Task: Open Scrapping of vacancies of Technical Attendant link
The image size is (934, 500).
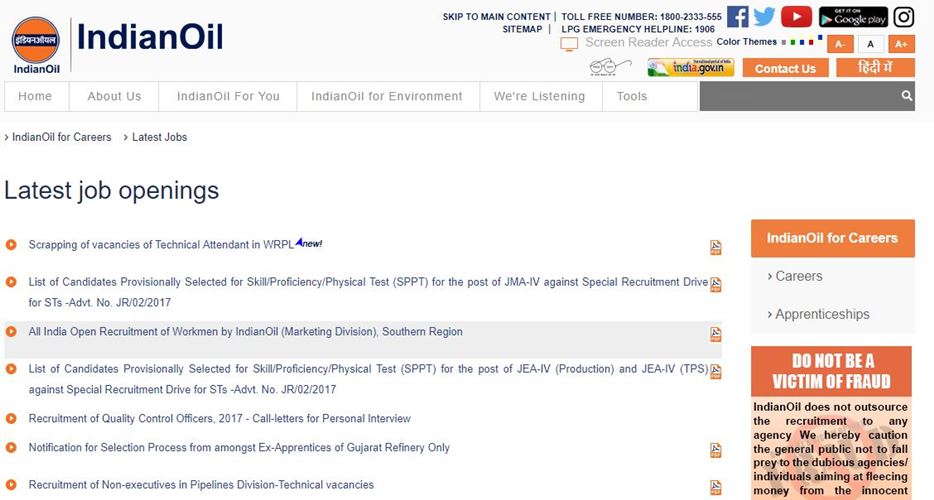Action: [x=161, y=244]
